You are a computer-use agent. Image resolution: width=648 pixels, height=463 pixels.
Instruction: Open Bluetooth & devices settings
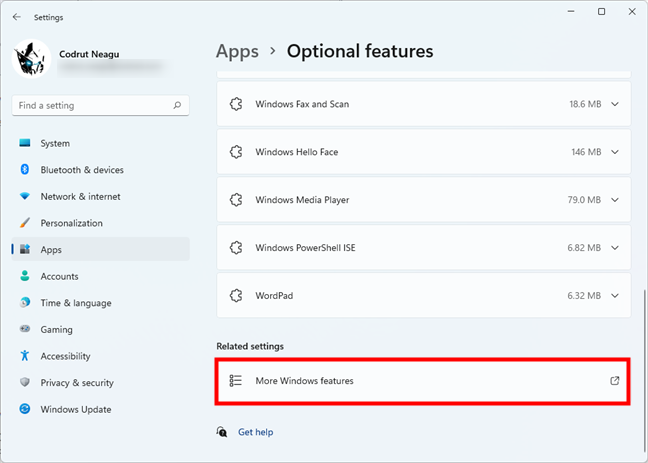click(100, 170)
